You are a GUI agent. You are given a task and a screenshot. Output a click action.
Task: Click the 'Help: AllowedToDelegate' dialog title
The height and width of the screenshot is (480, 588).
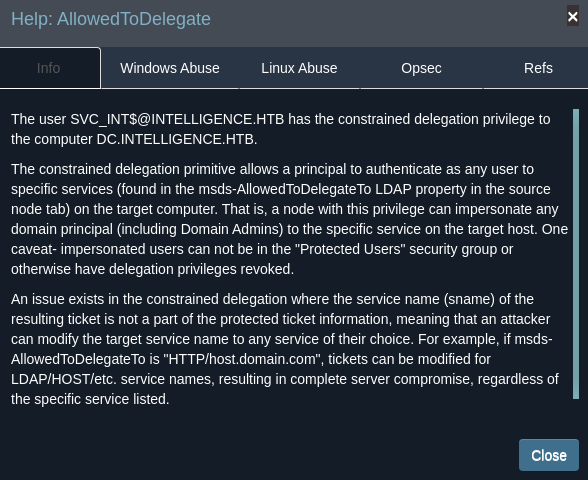(111, 19)
